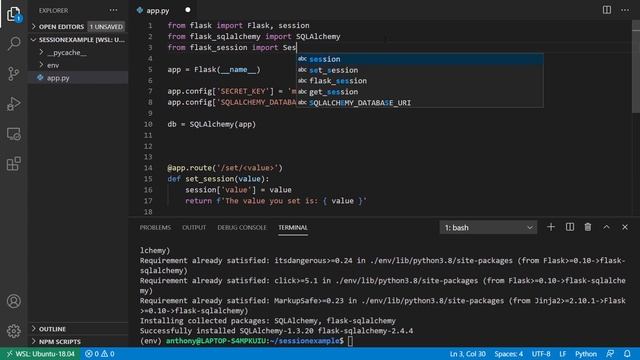Click UTF-8 encoding in status bar

[541, 354]
